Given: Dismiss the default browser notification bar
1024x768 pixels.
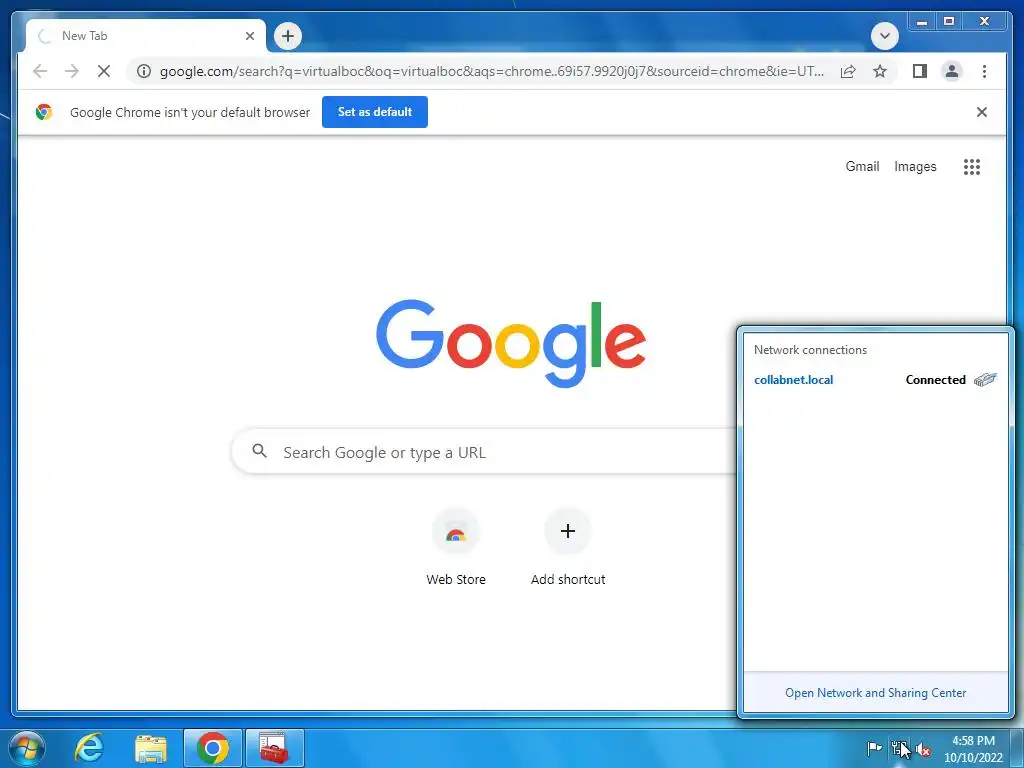Looking at the screenshot, I should point(981,112).
